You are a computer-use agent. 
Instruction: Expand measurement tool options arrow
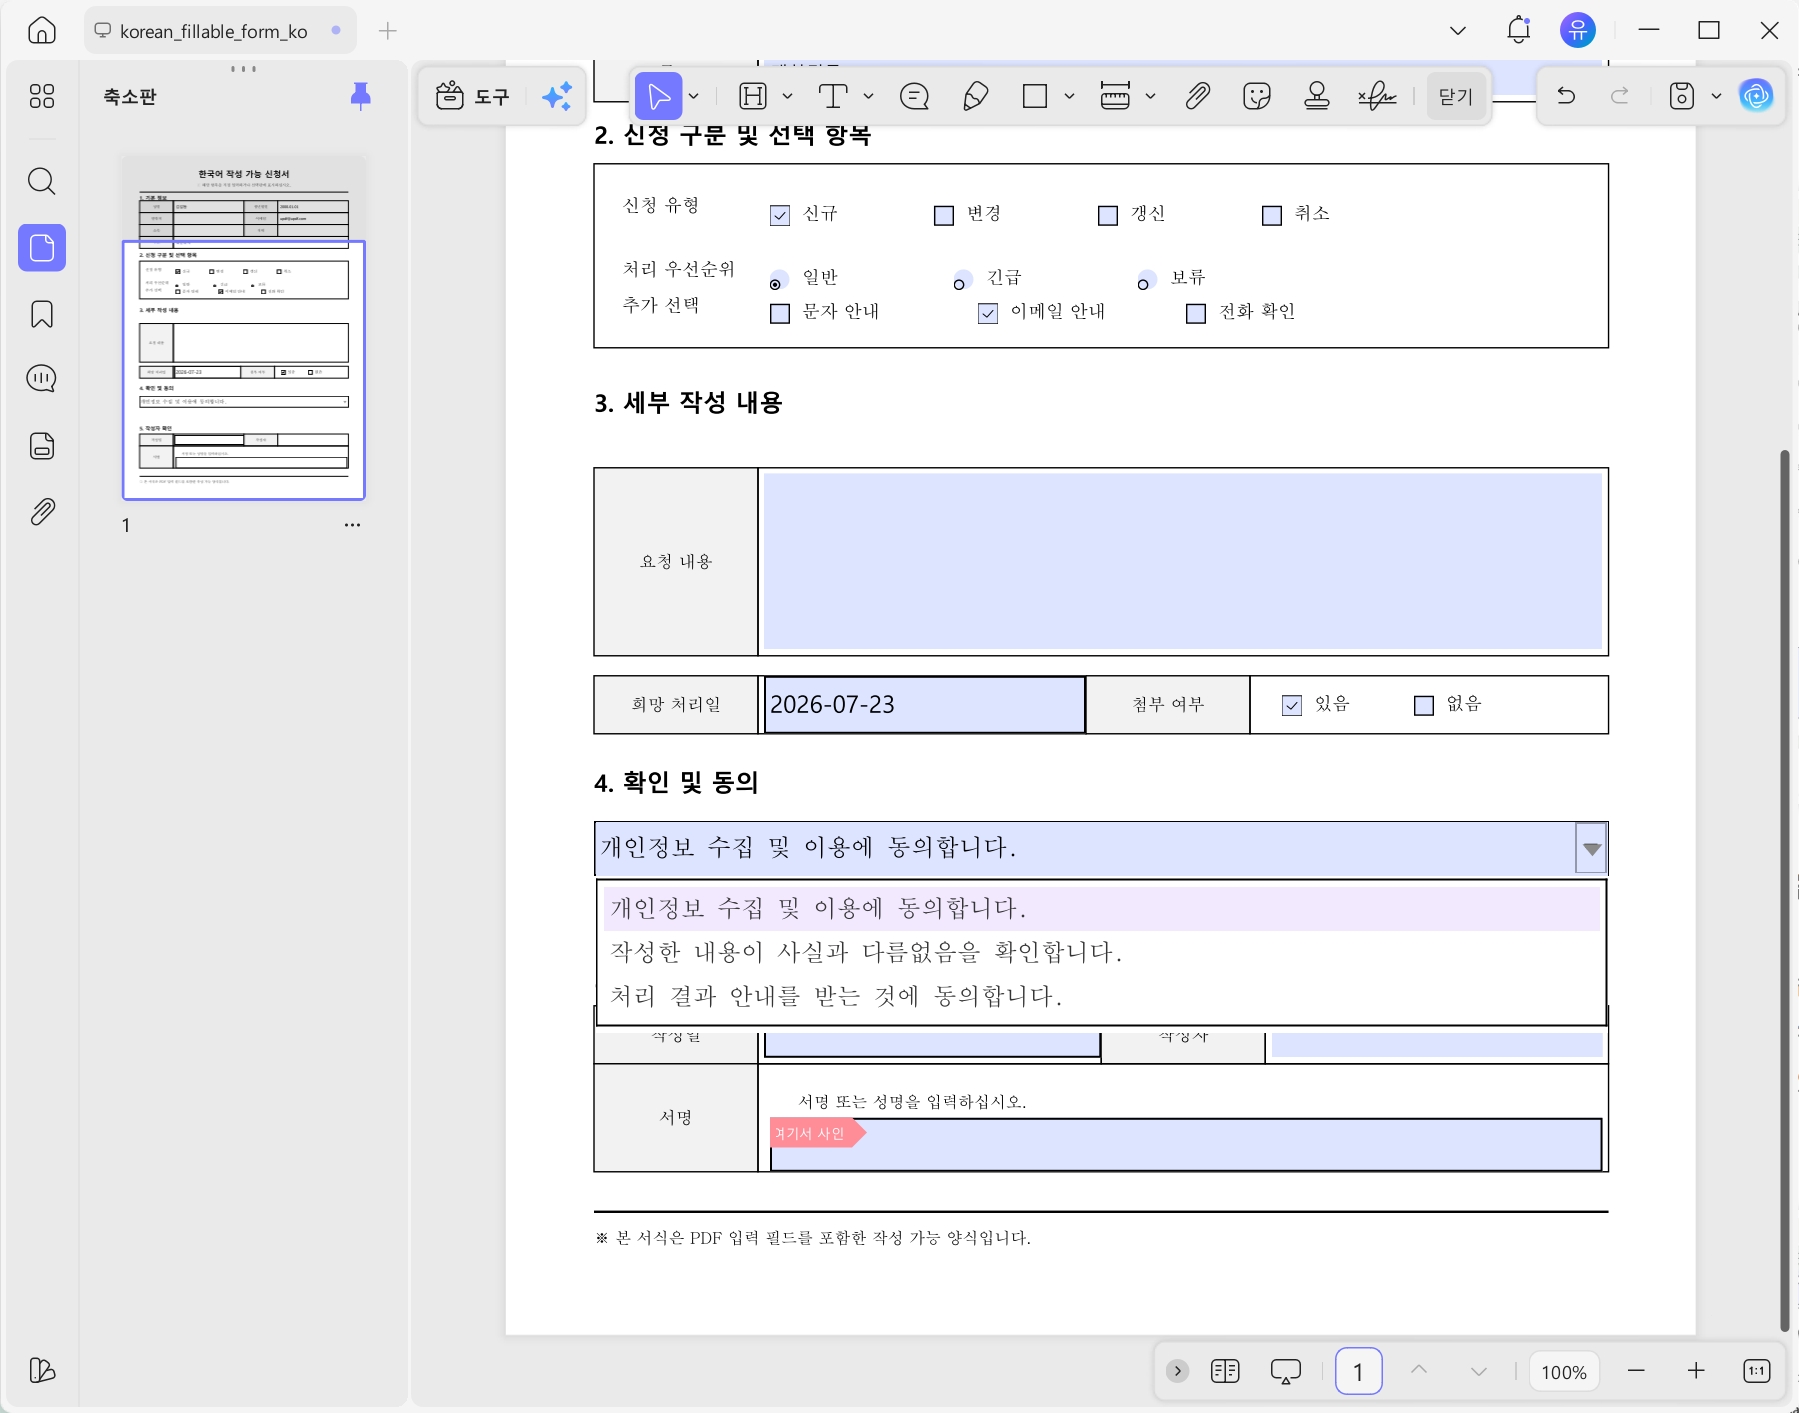click(1150, 96)
